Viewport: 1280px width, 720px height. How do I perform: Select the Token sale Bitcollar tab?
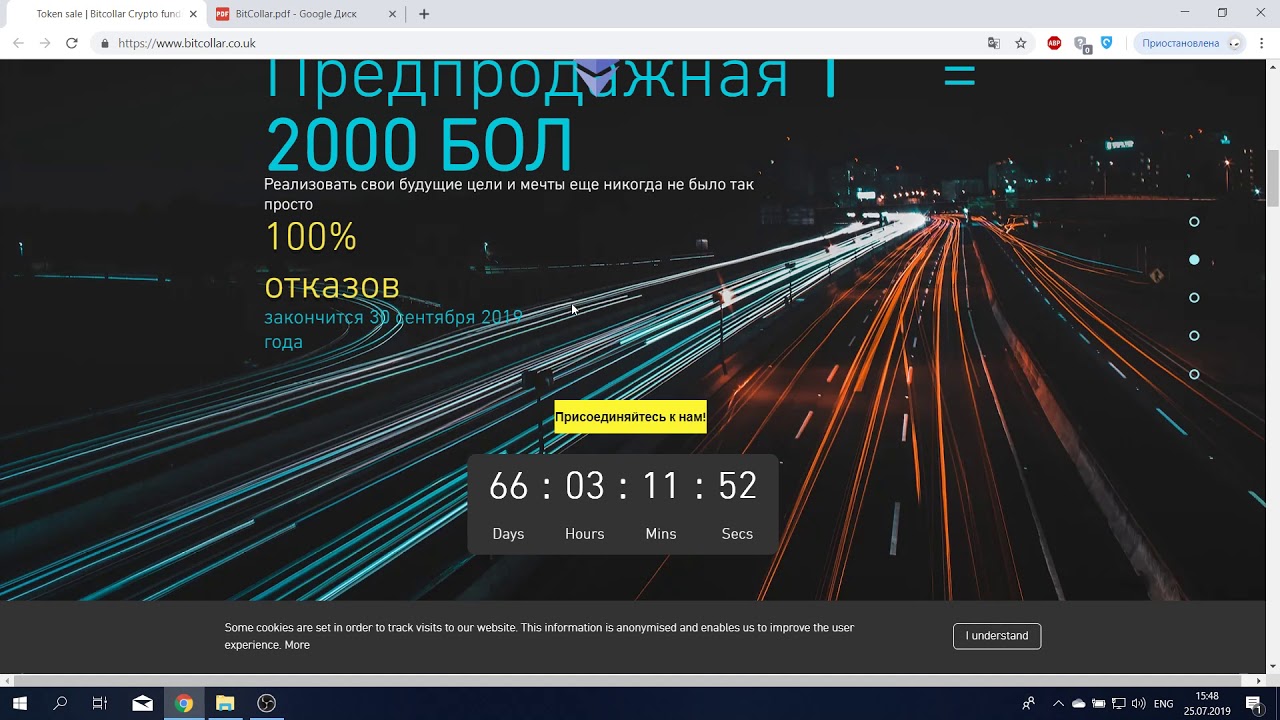[x=105, y=14]
